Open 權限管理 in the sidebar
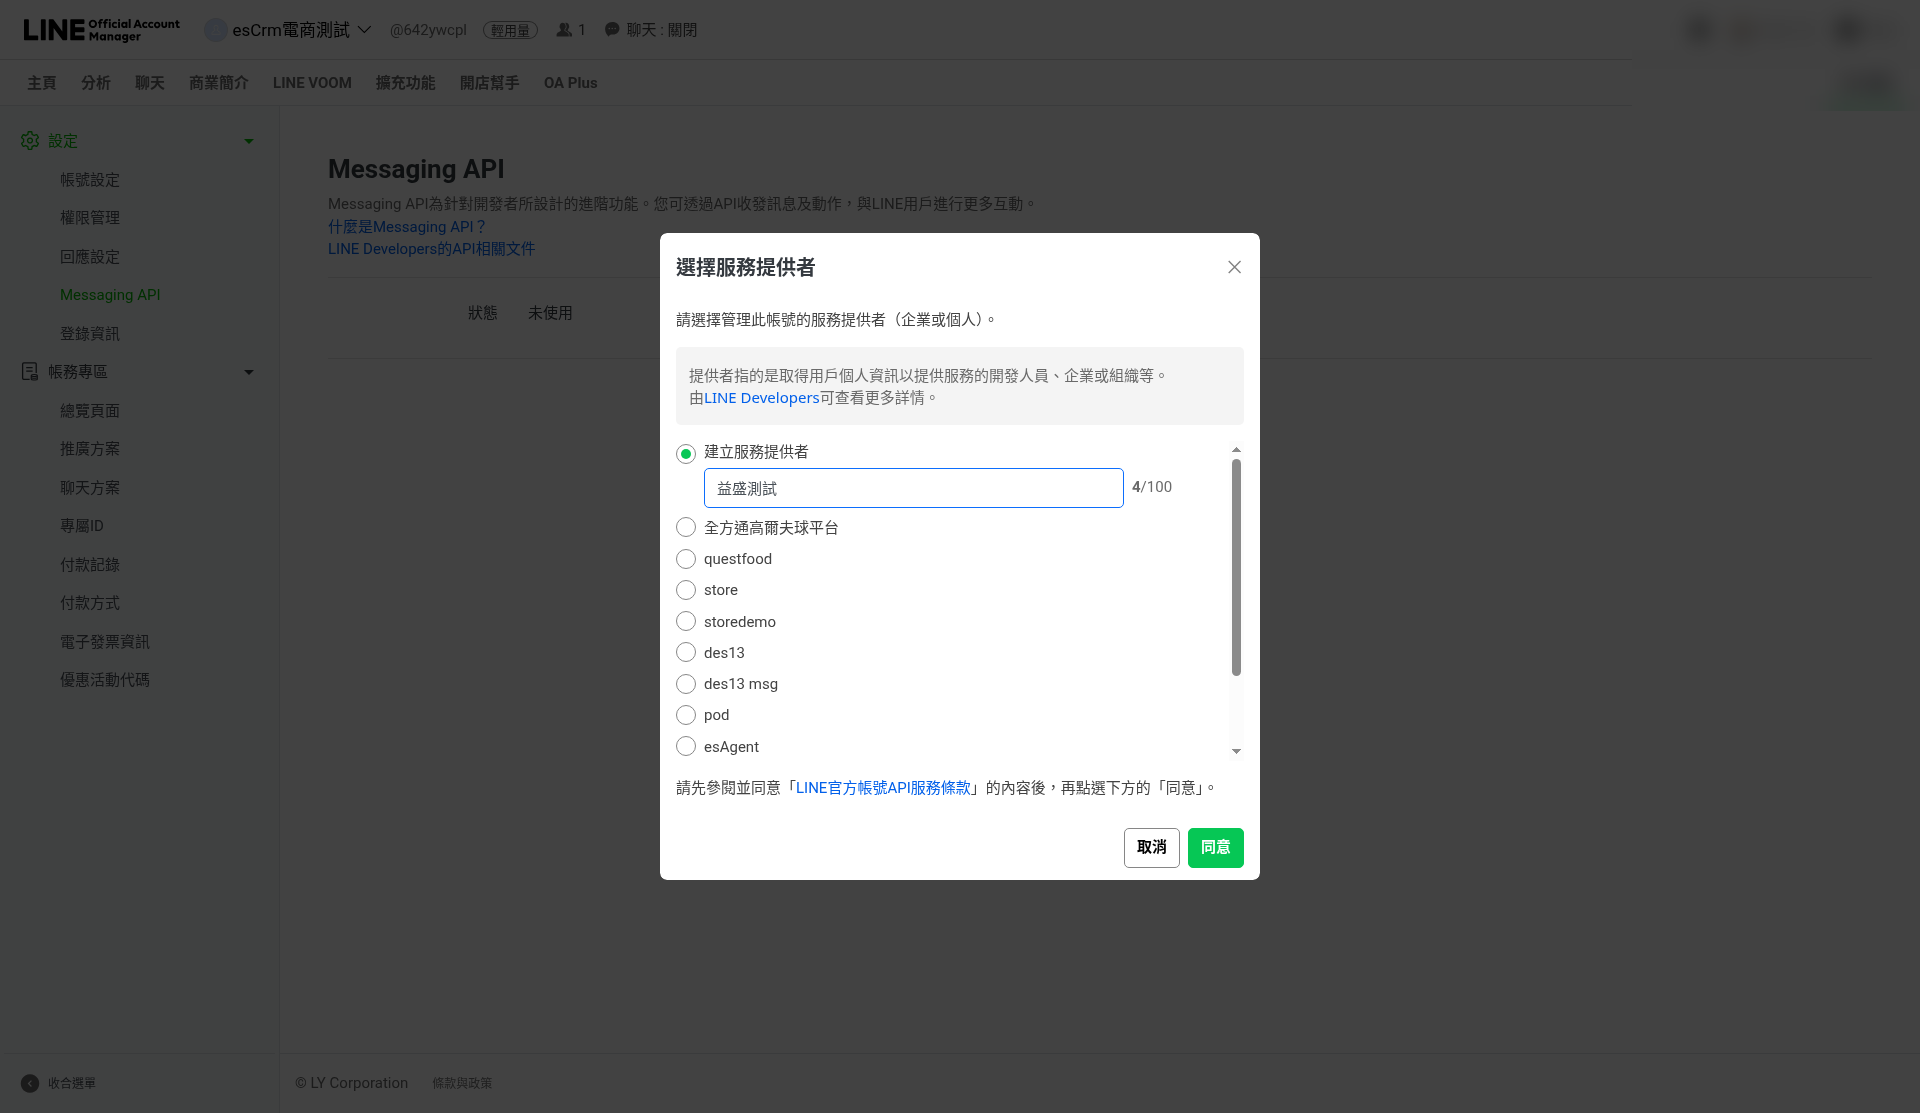The width and height of the screenshot is (1920, 1113). coord(90,218)
